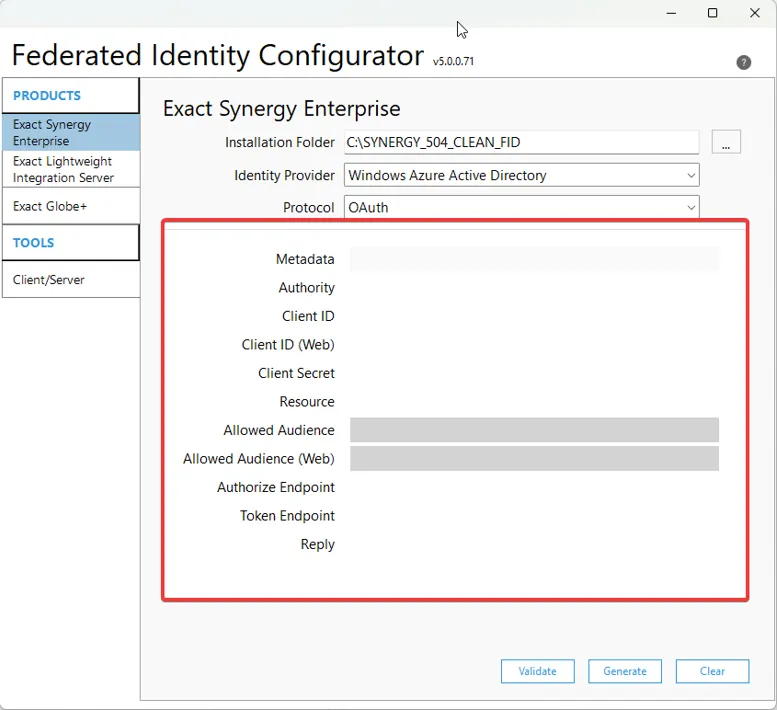Maximize the Federated Identity Configurator window
Viewport: 777px width, 710px height.
pos(712,13)
